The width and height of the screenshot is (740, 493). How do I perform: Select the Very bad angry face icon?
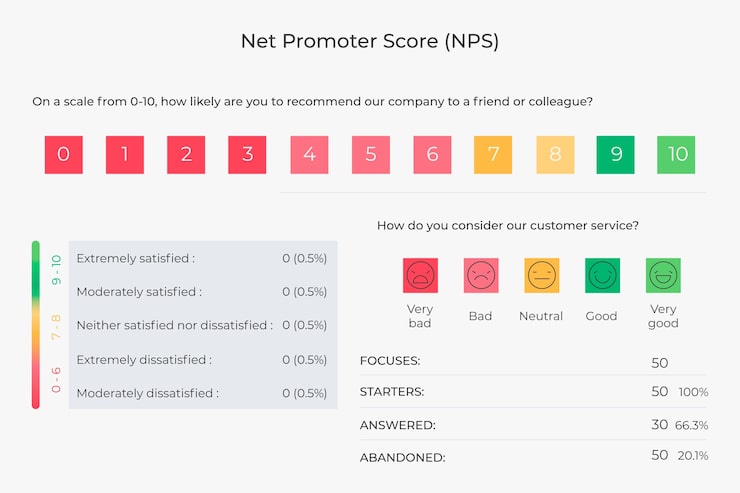420,275
